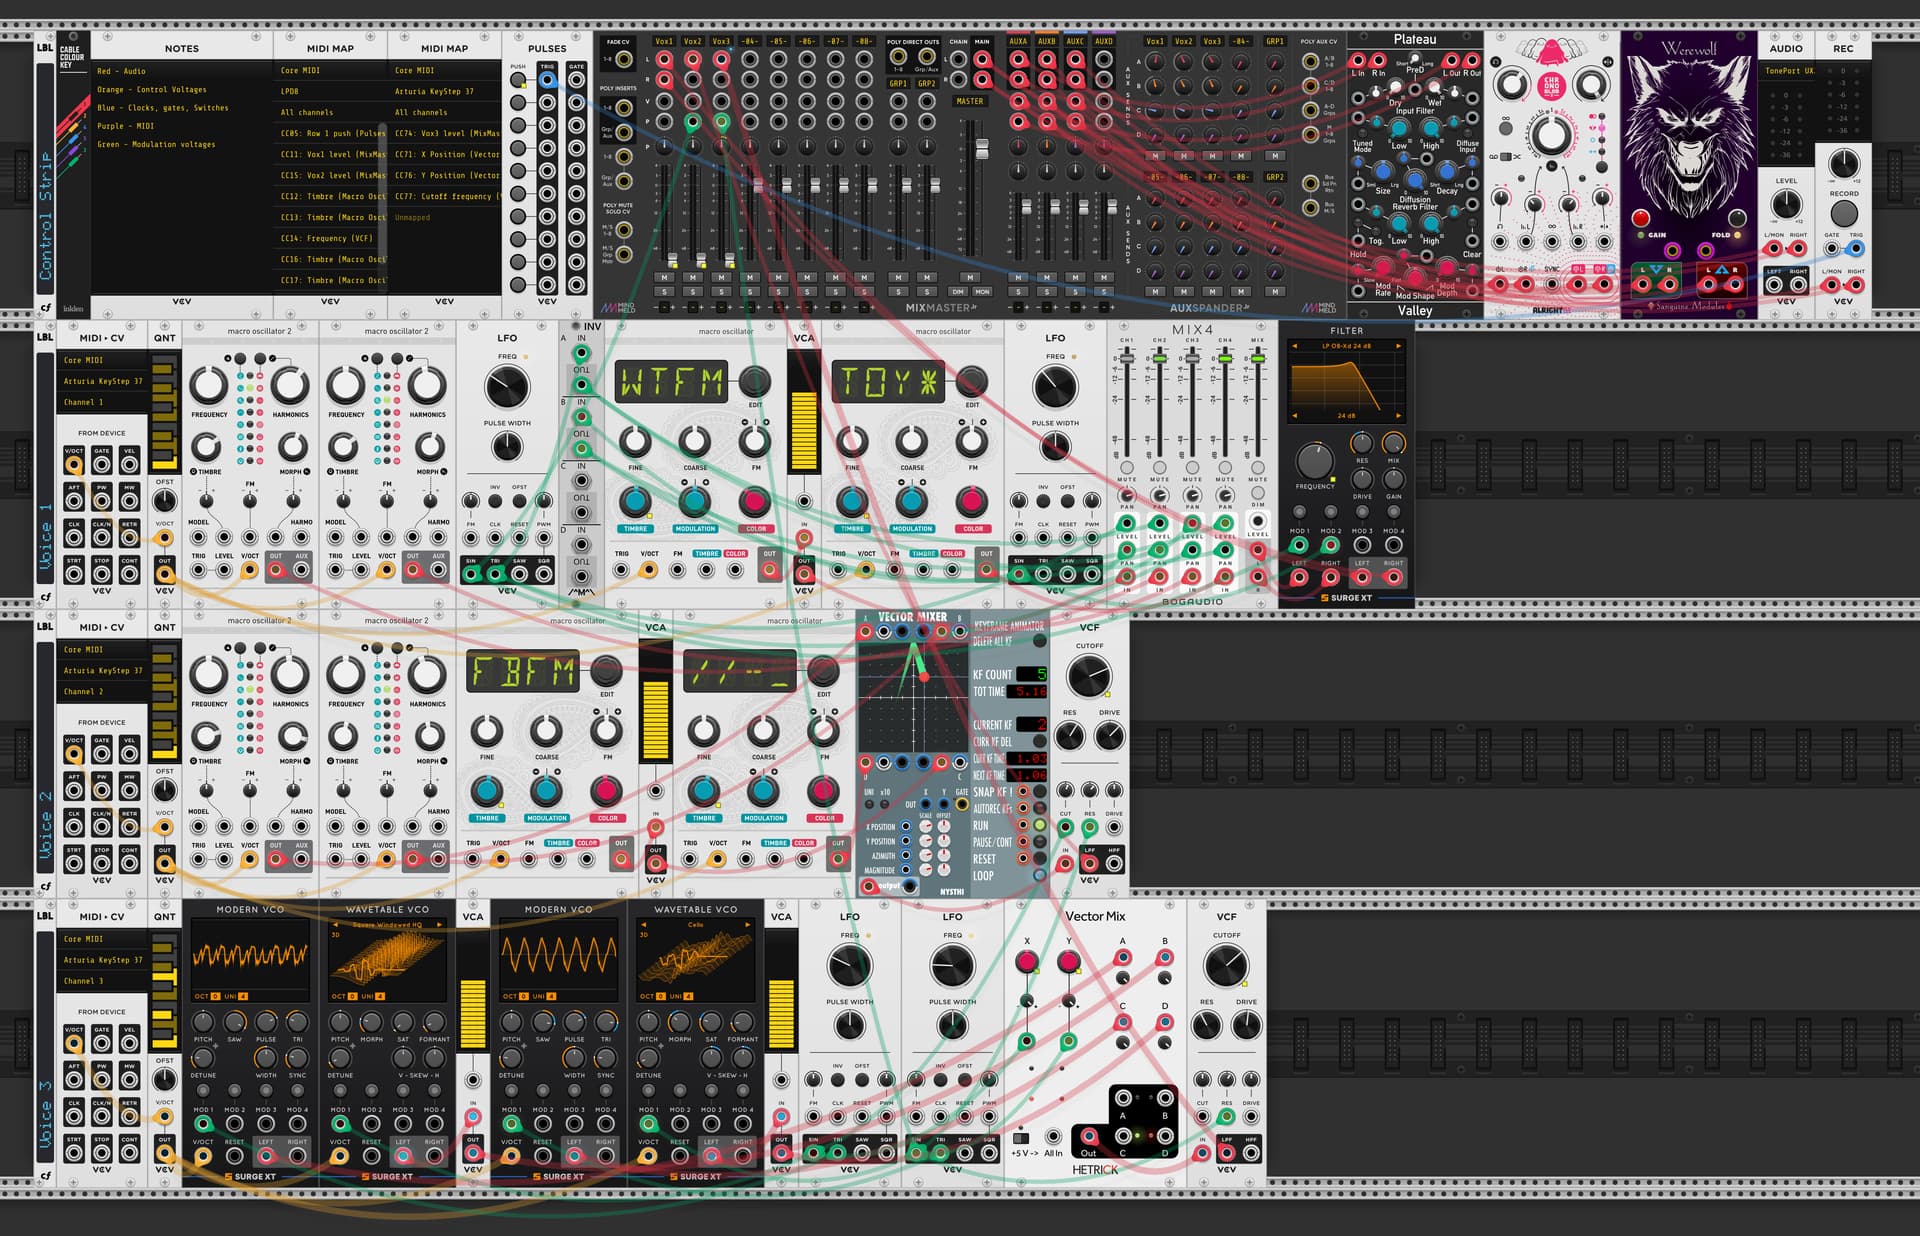Image resolution: width=1920 pixels, height=1236 pixels.
Task: Click GRP1 label on MixMaster
Action: point(898,83)
